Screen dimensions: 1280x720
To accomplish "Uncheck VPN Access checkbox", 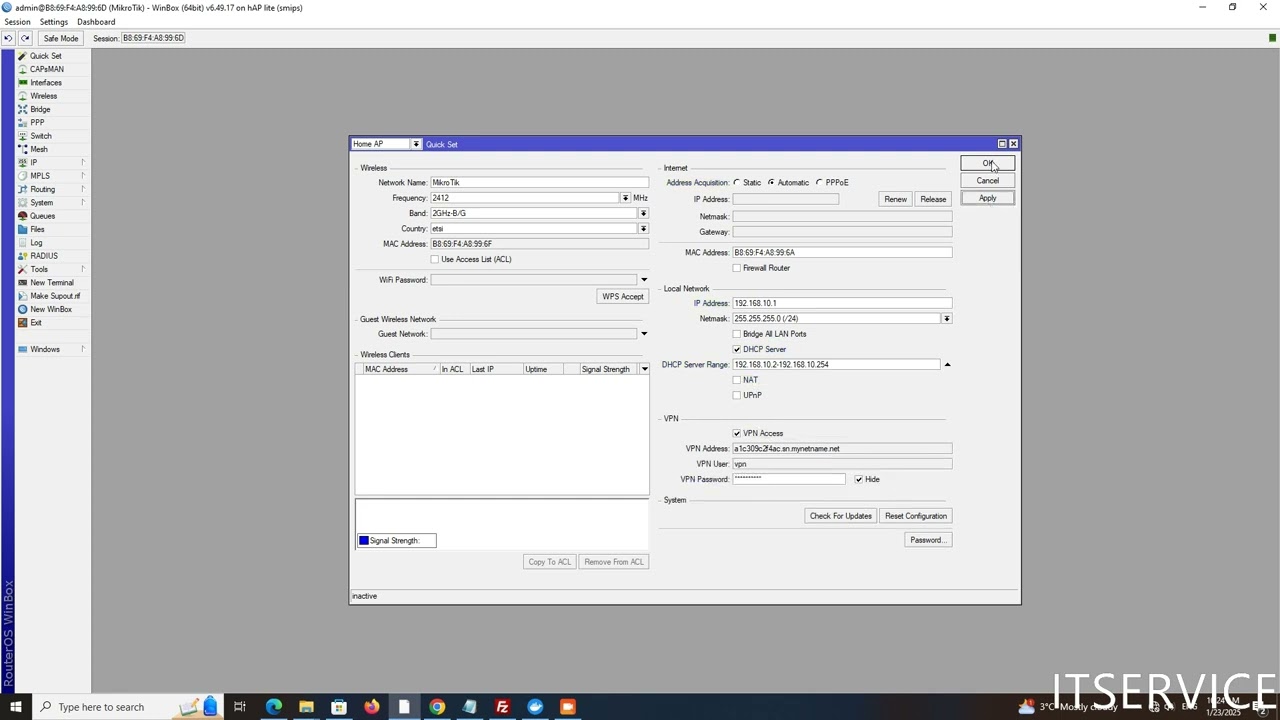I will (737, 433).
